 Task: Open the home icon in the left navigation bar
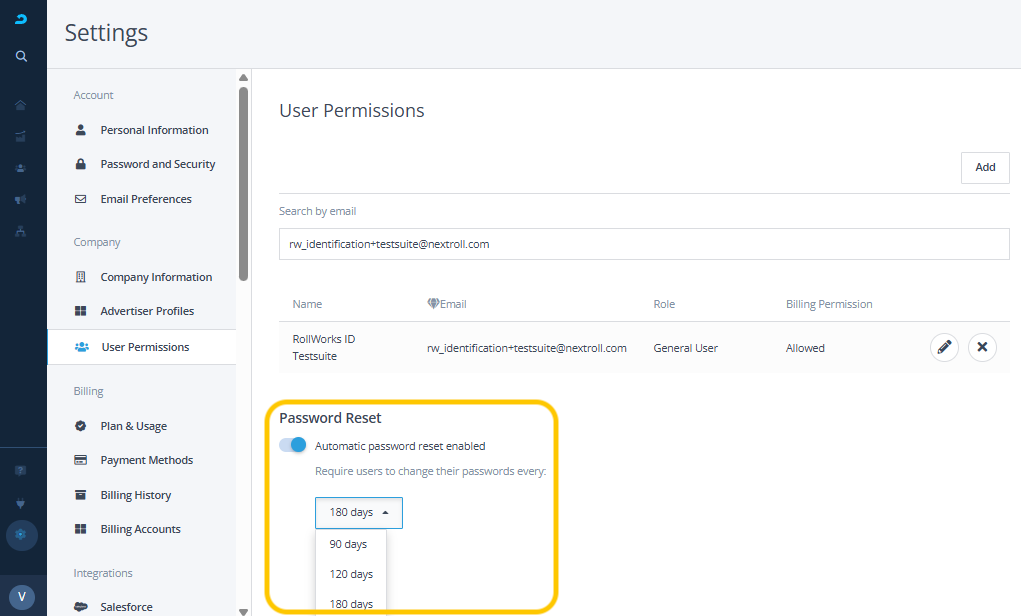coord(21,105)
